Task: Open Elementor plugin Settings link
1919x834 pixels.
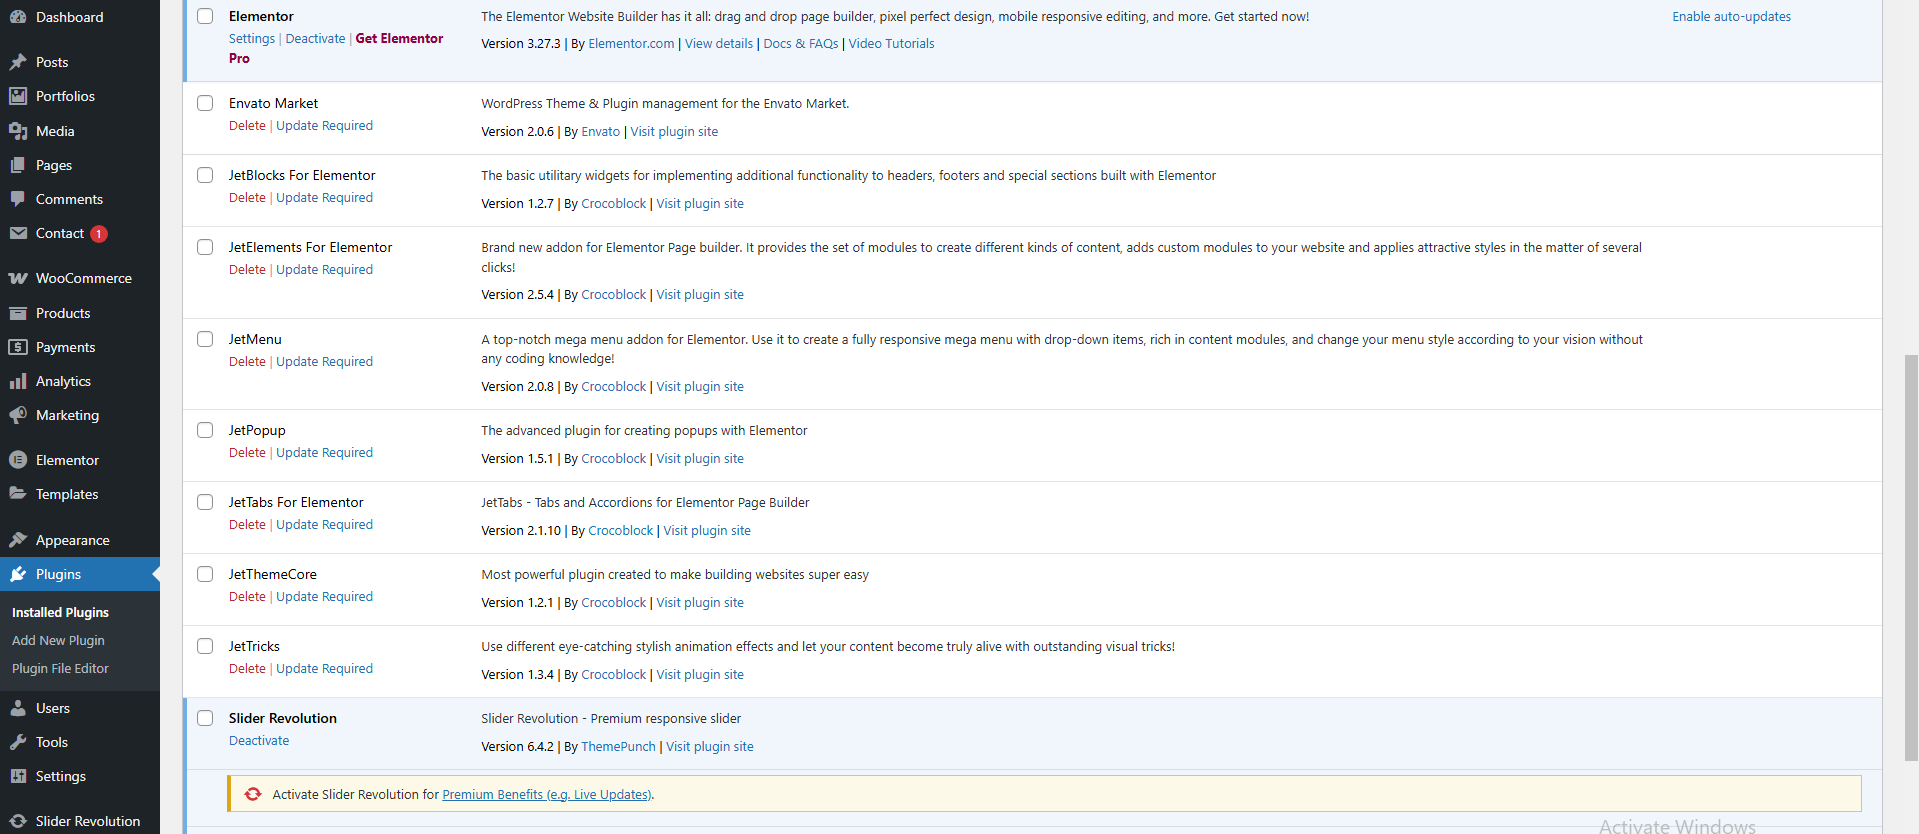Action: pyautogui.click(x=252, y=38)
